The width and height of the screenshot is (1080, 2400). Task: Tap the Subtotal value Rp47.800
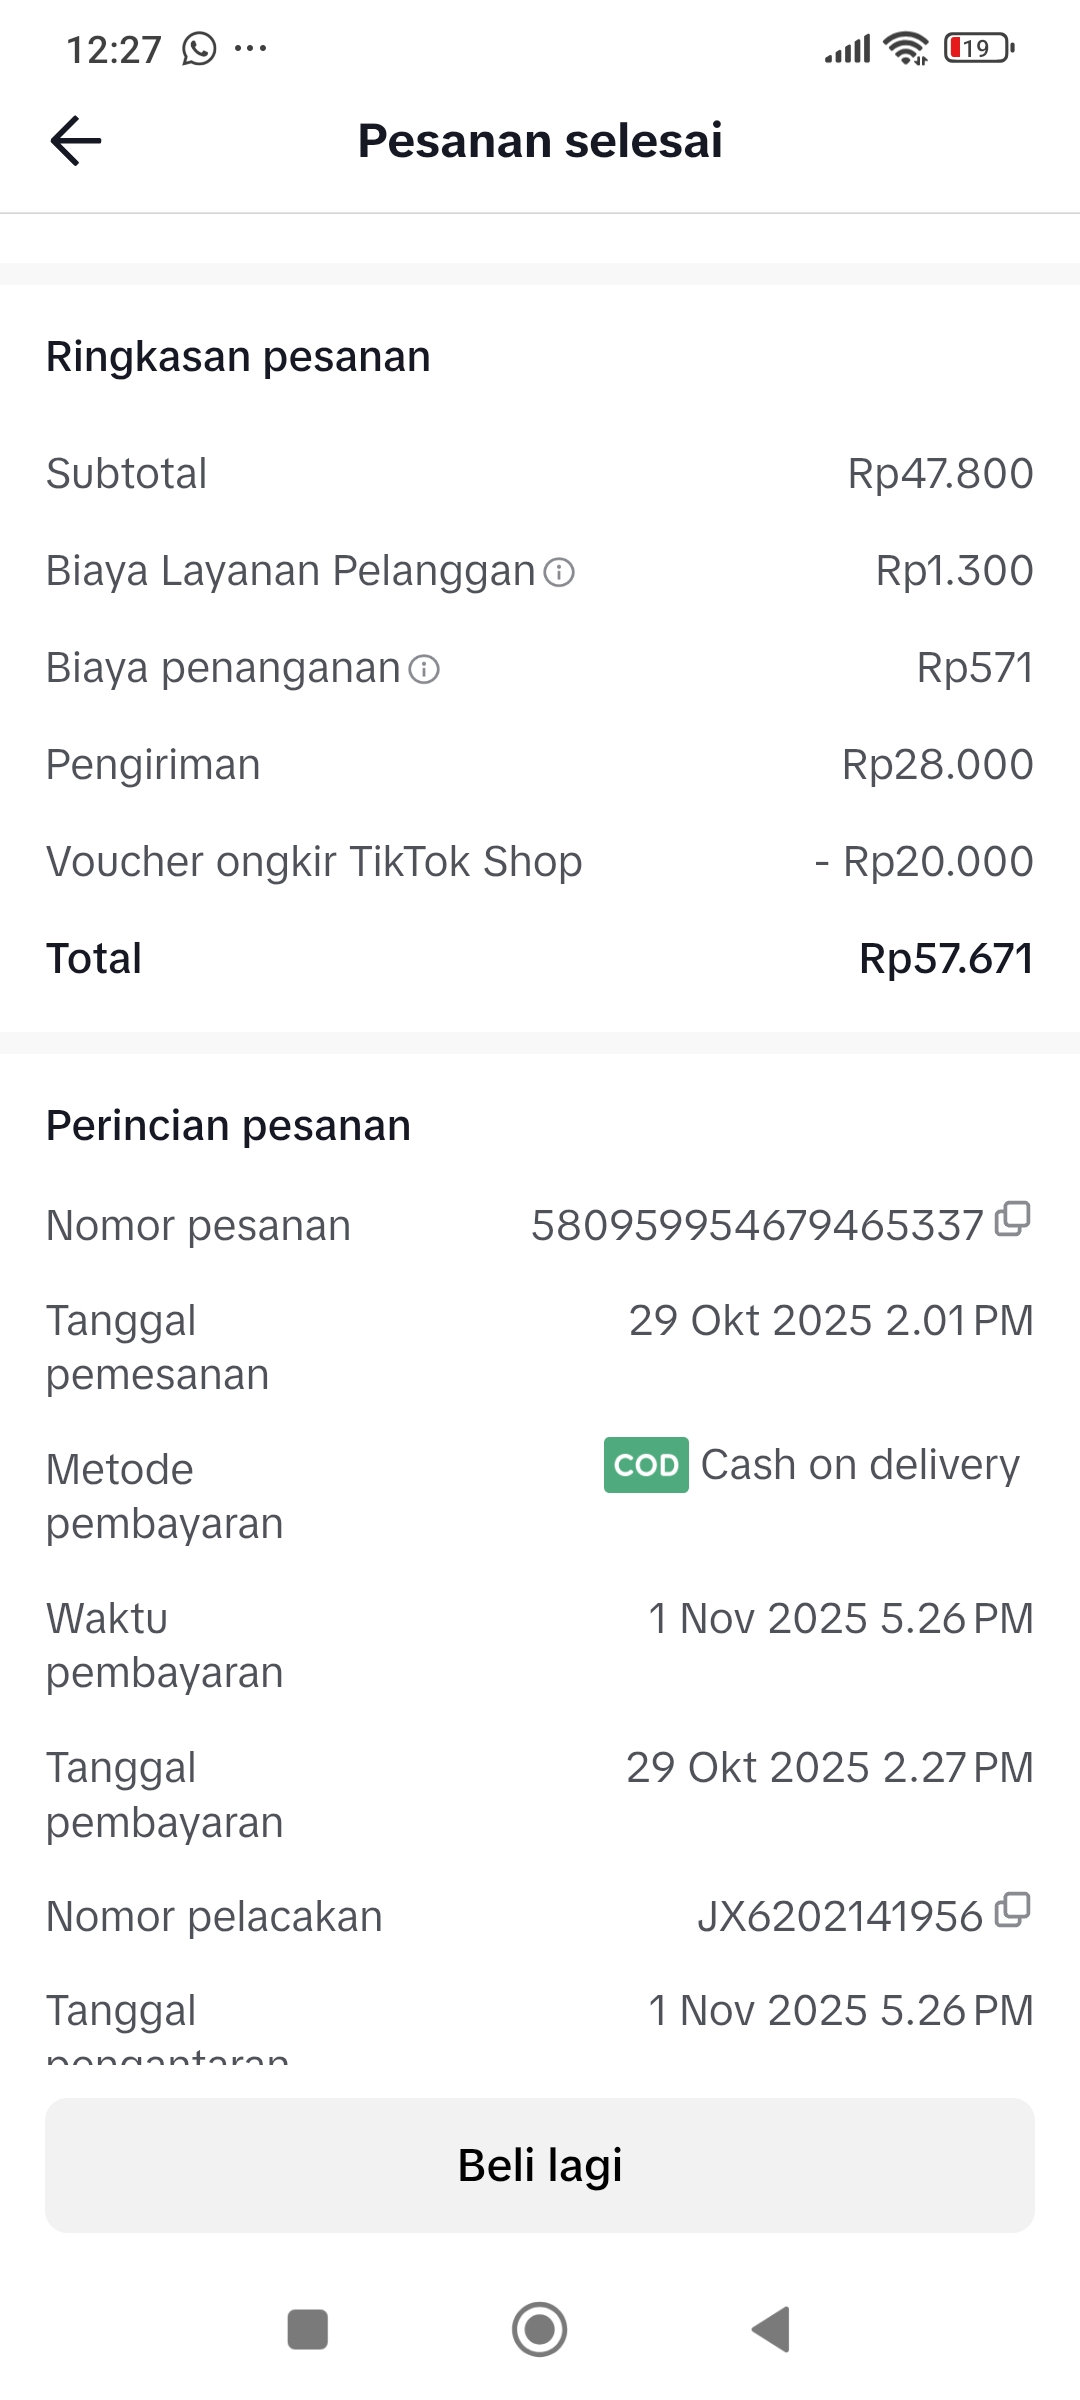click(x=940, y=474)
